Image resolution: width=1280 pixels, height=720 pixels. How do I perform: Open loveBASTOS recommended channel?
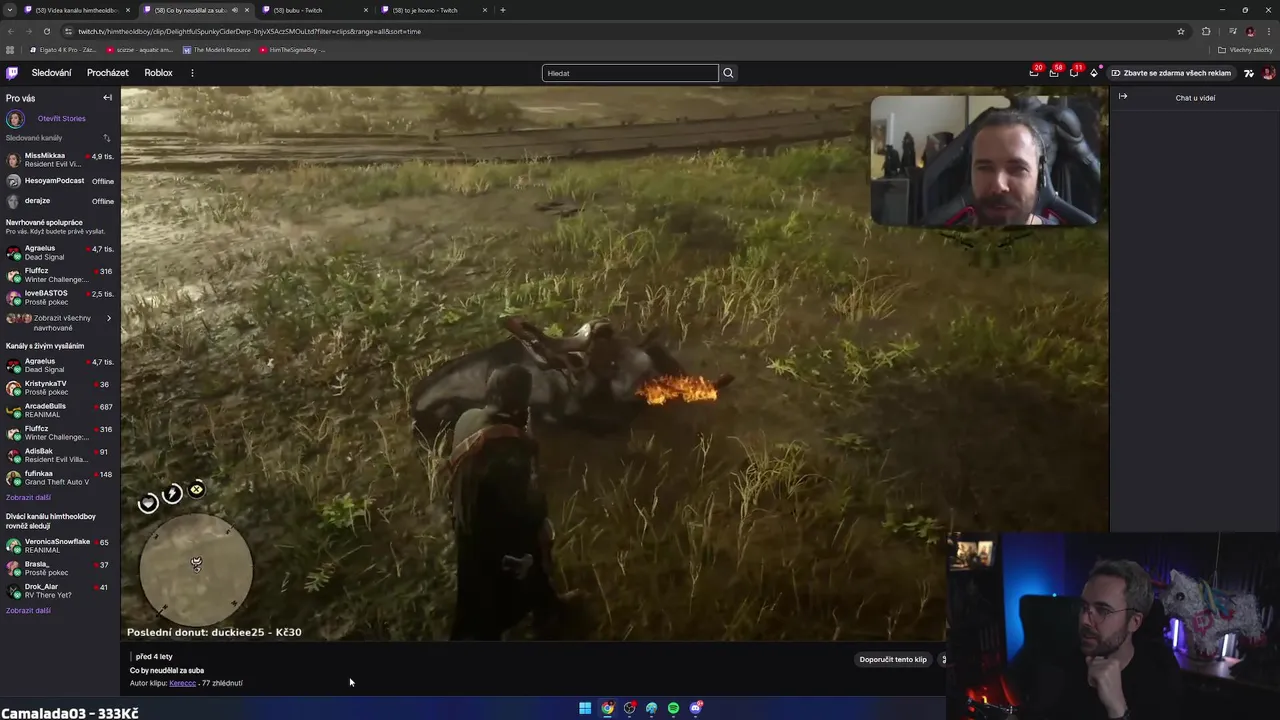tap(60, 297)
